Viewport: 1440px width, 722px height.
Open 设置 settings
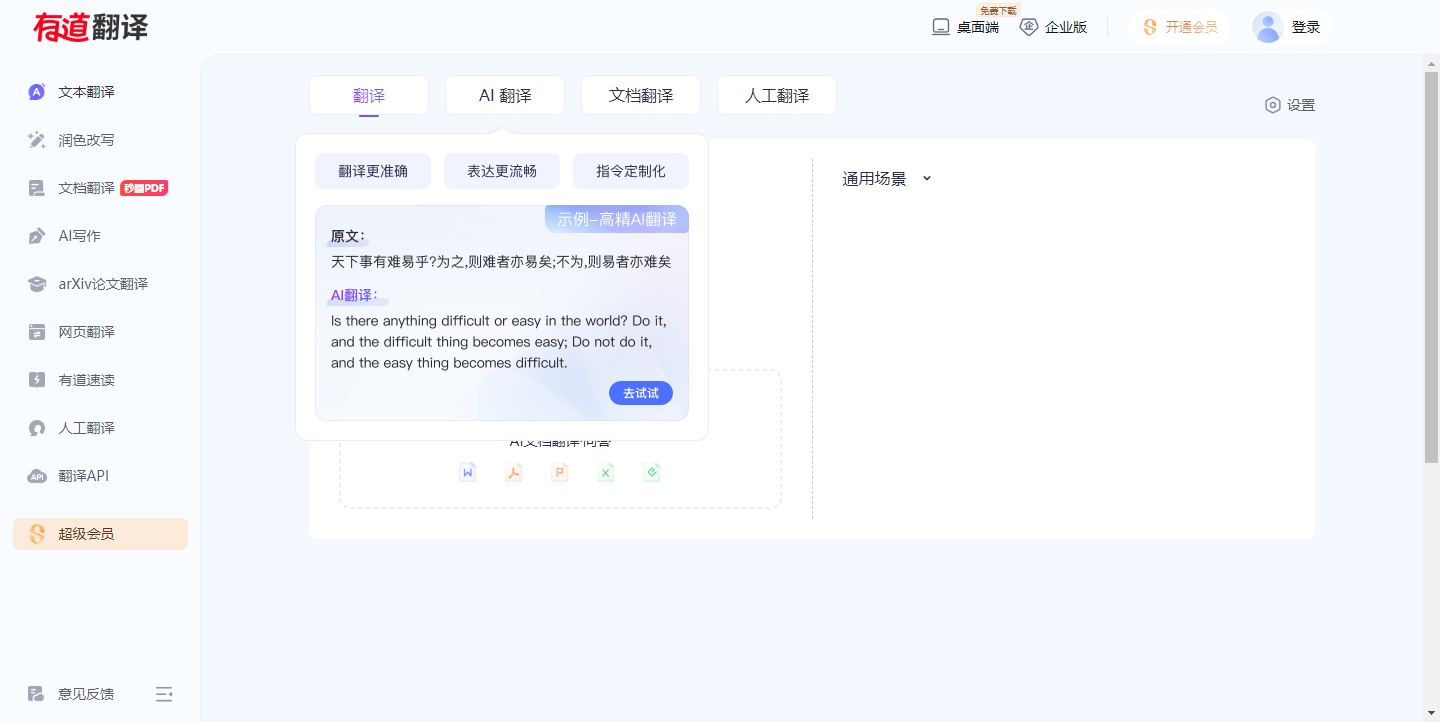1290,105
